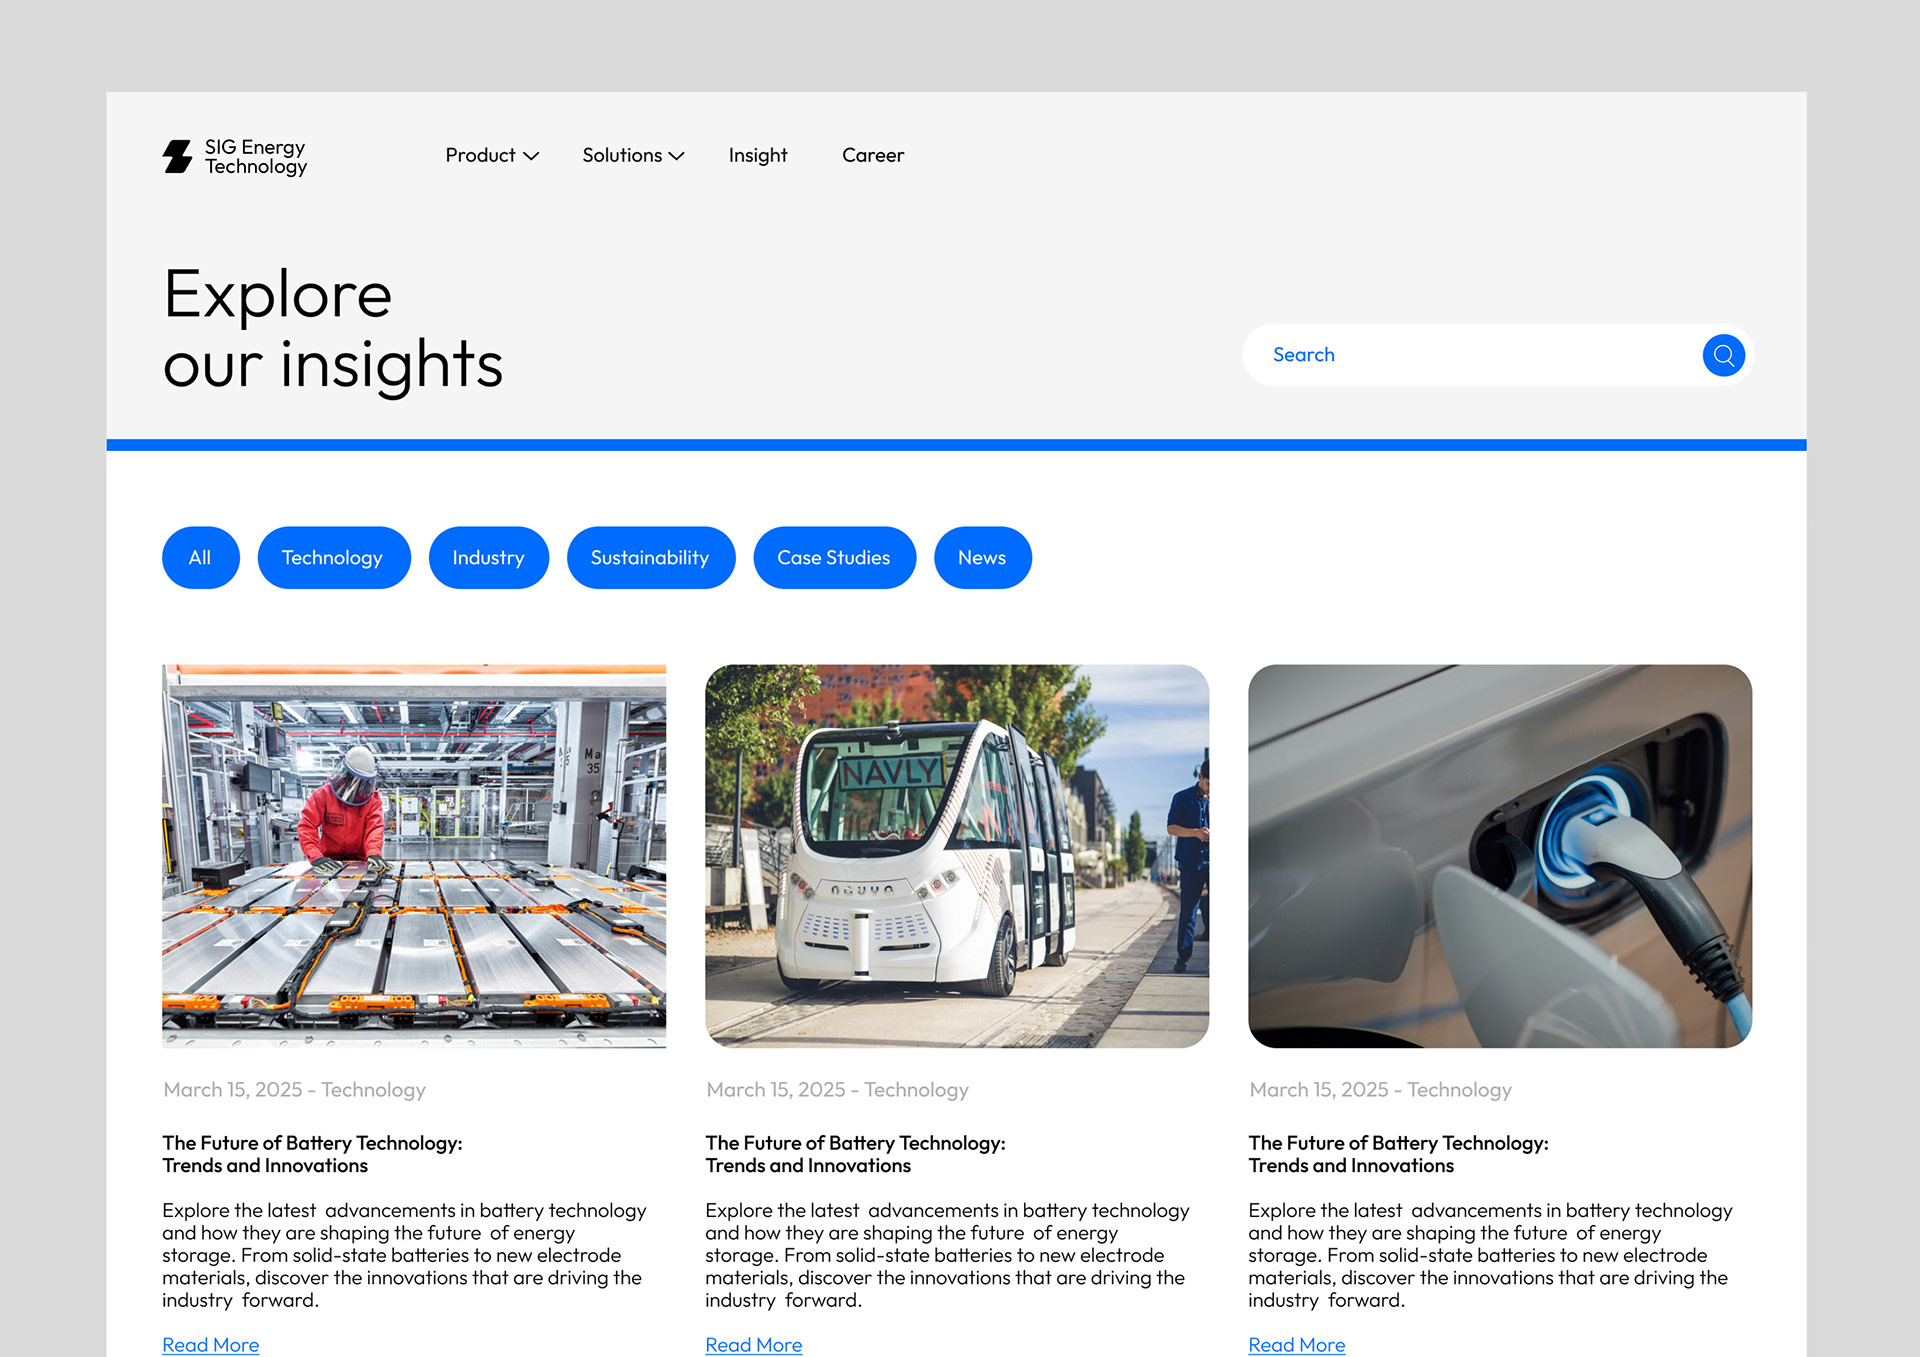Click the date line under the factory image
Screen dimensions: 1920x1357
point(295,1090)
